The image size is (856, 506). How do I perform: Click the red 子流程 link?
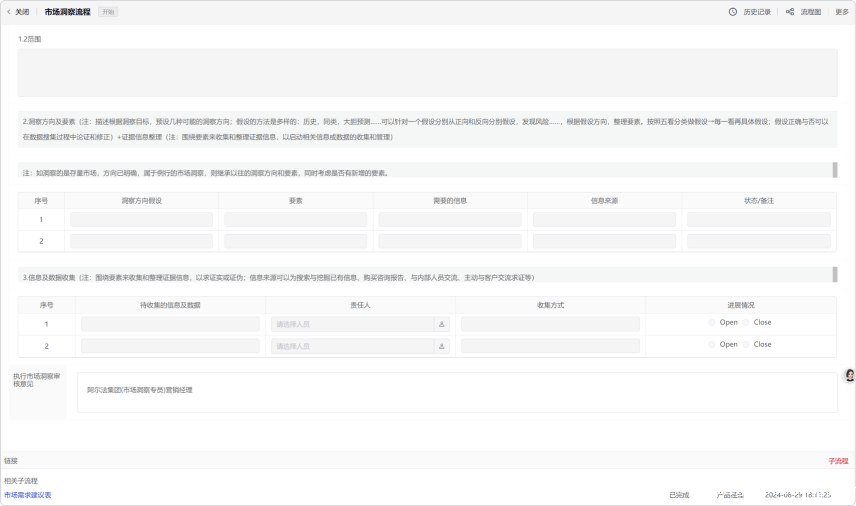click(x=837, y=461)
